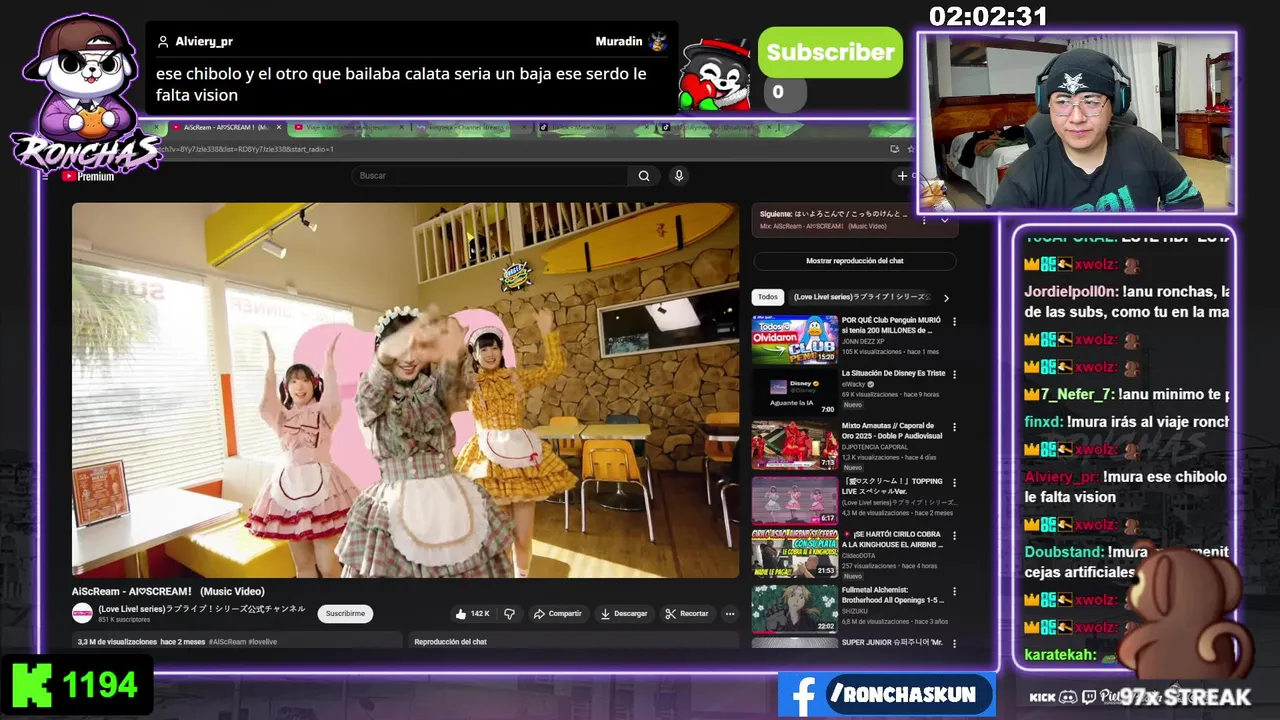Click the Descargar download button

[624, 613]
